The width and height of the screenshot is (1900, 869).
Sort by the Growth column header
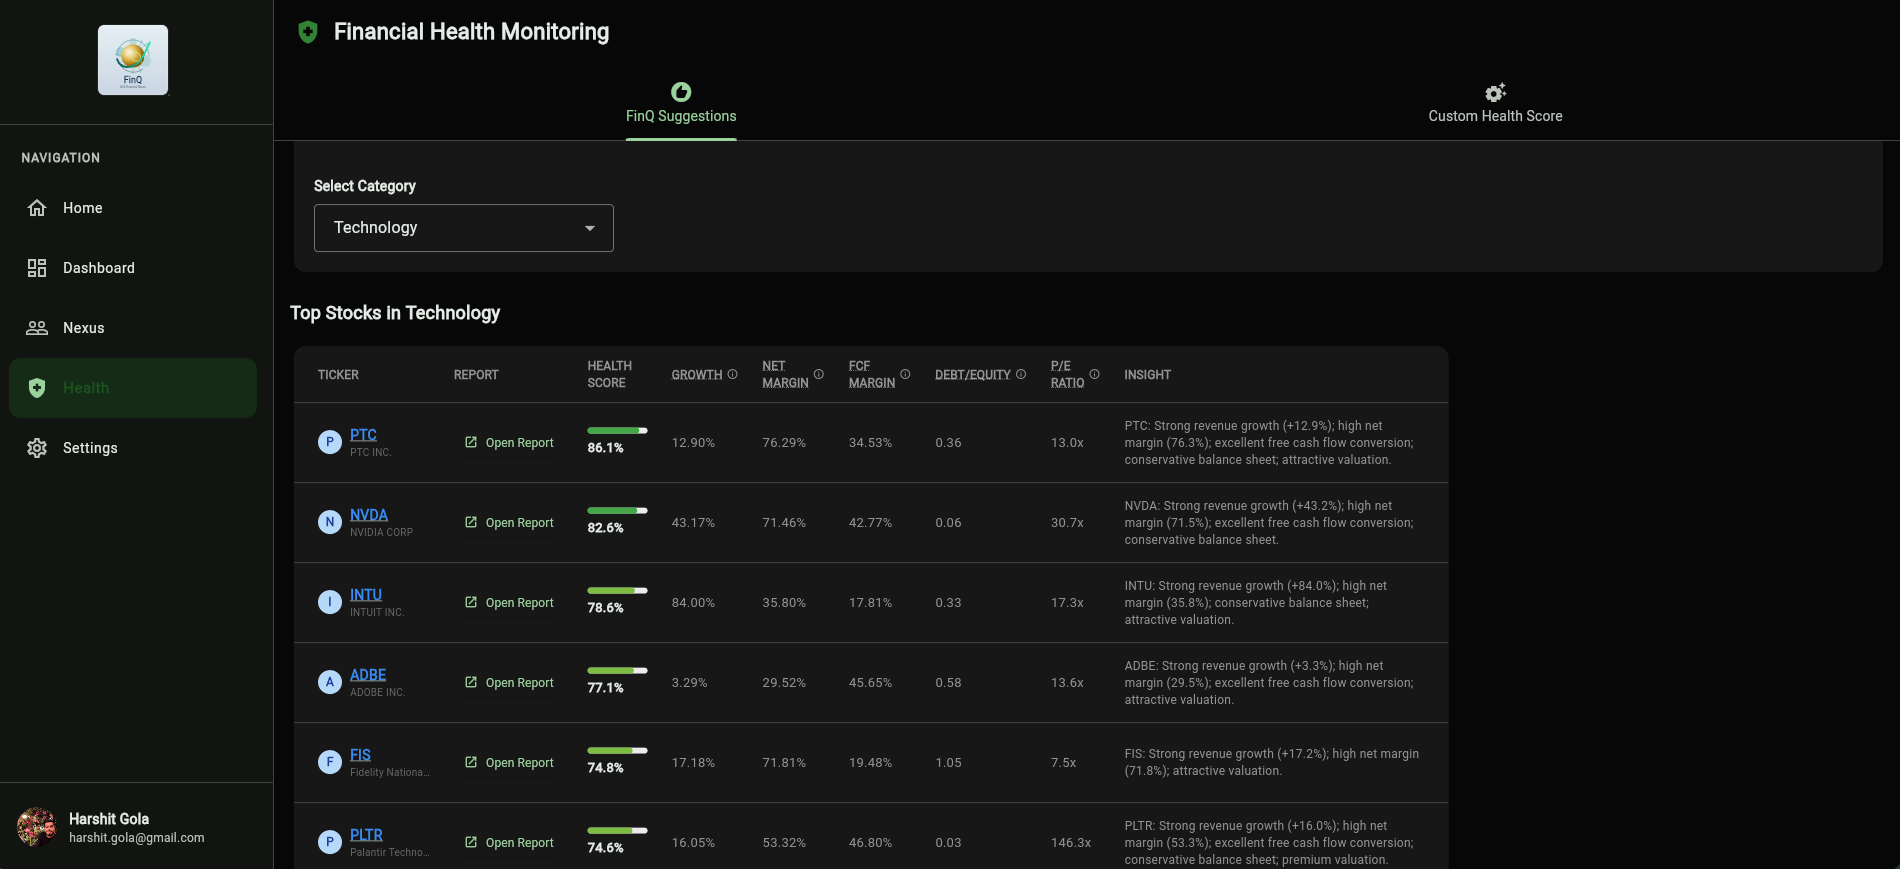pos(697,375)
